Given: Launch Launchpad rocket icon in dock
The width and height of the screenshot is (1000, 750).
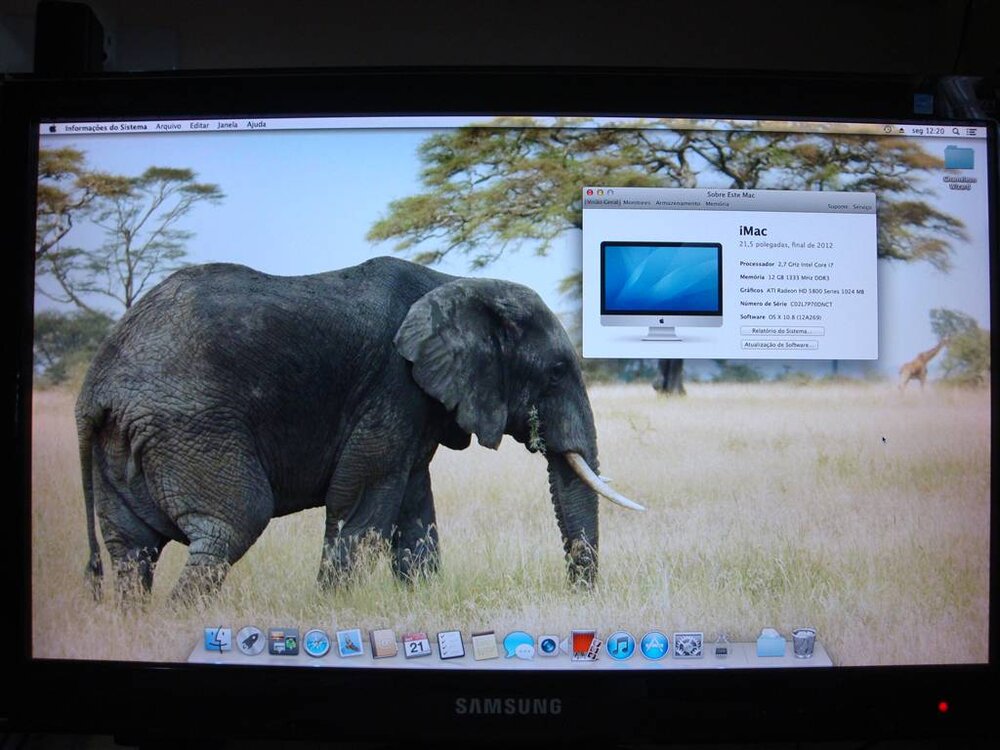Looking at the screenshot, I should [251, 640].
